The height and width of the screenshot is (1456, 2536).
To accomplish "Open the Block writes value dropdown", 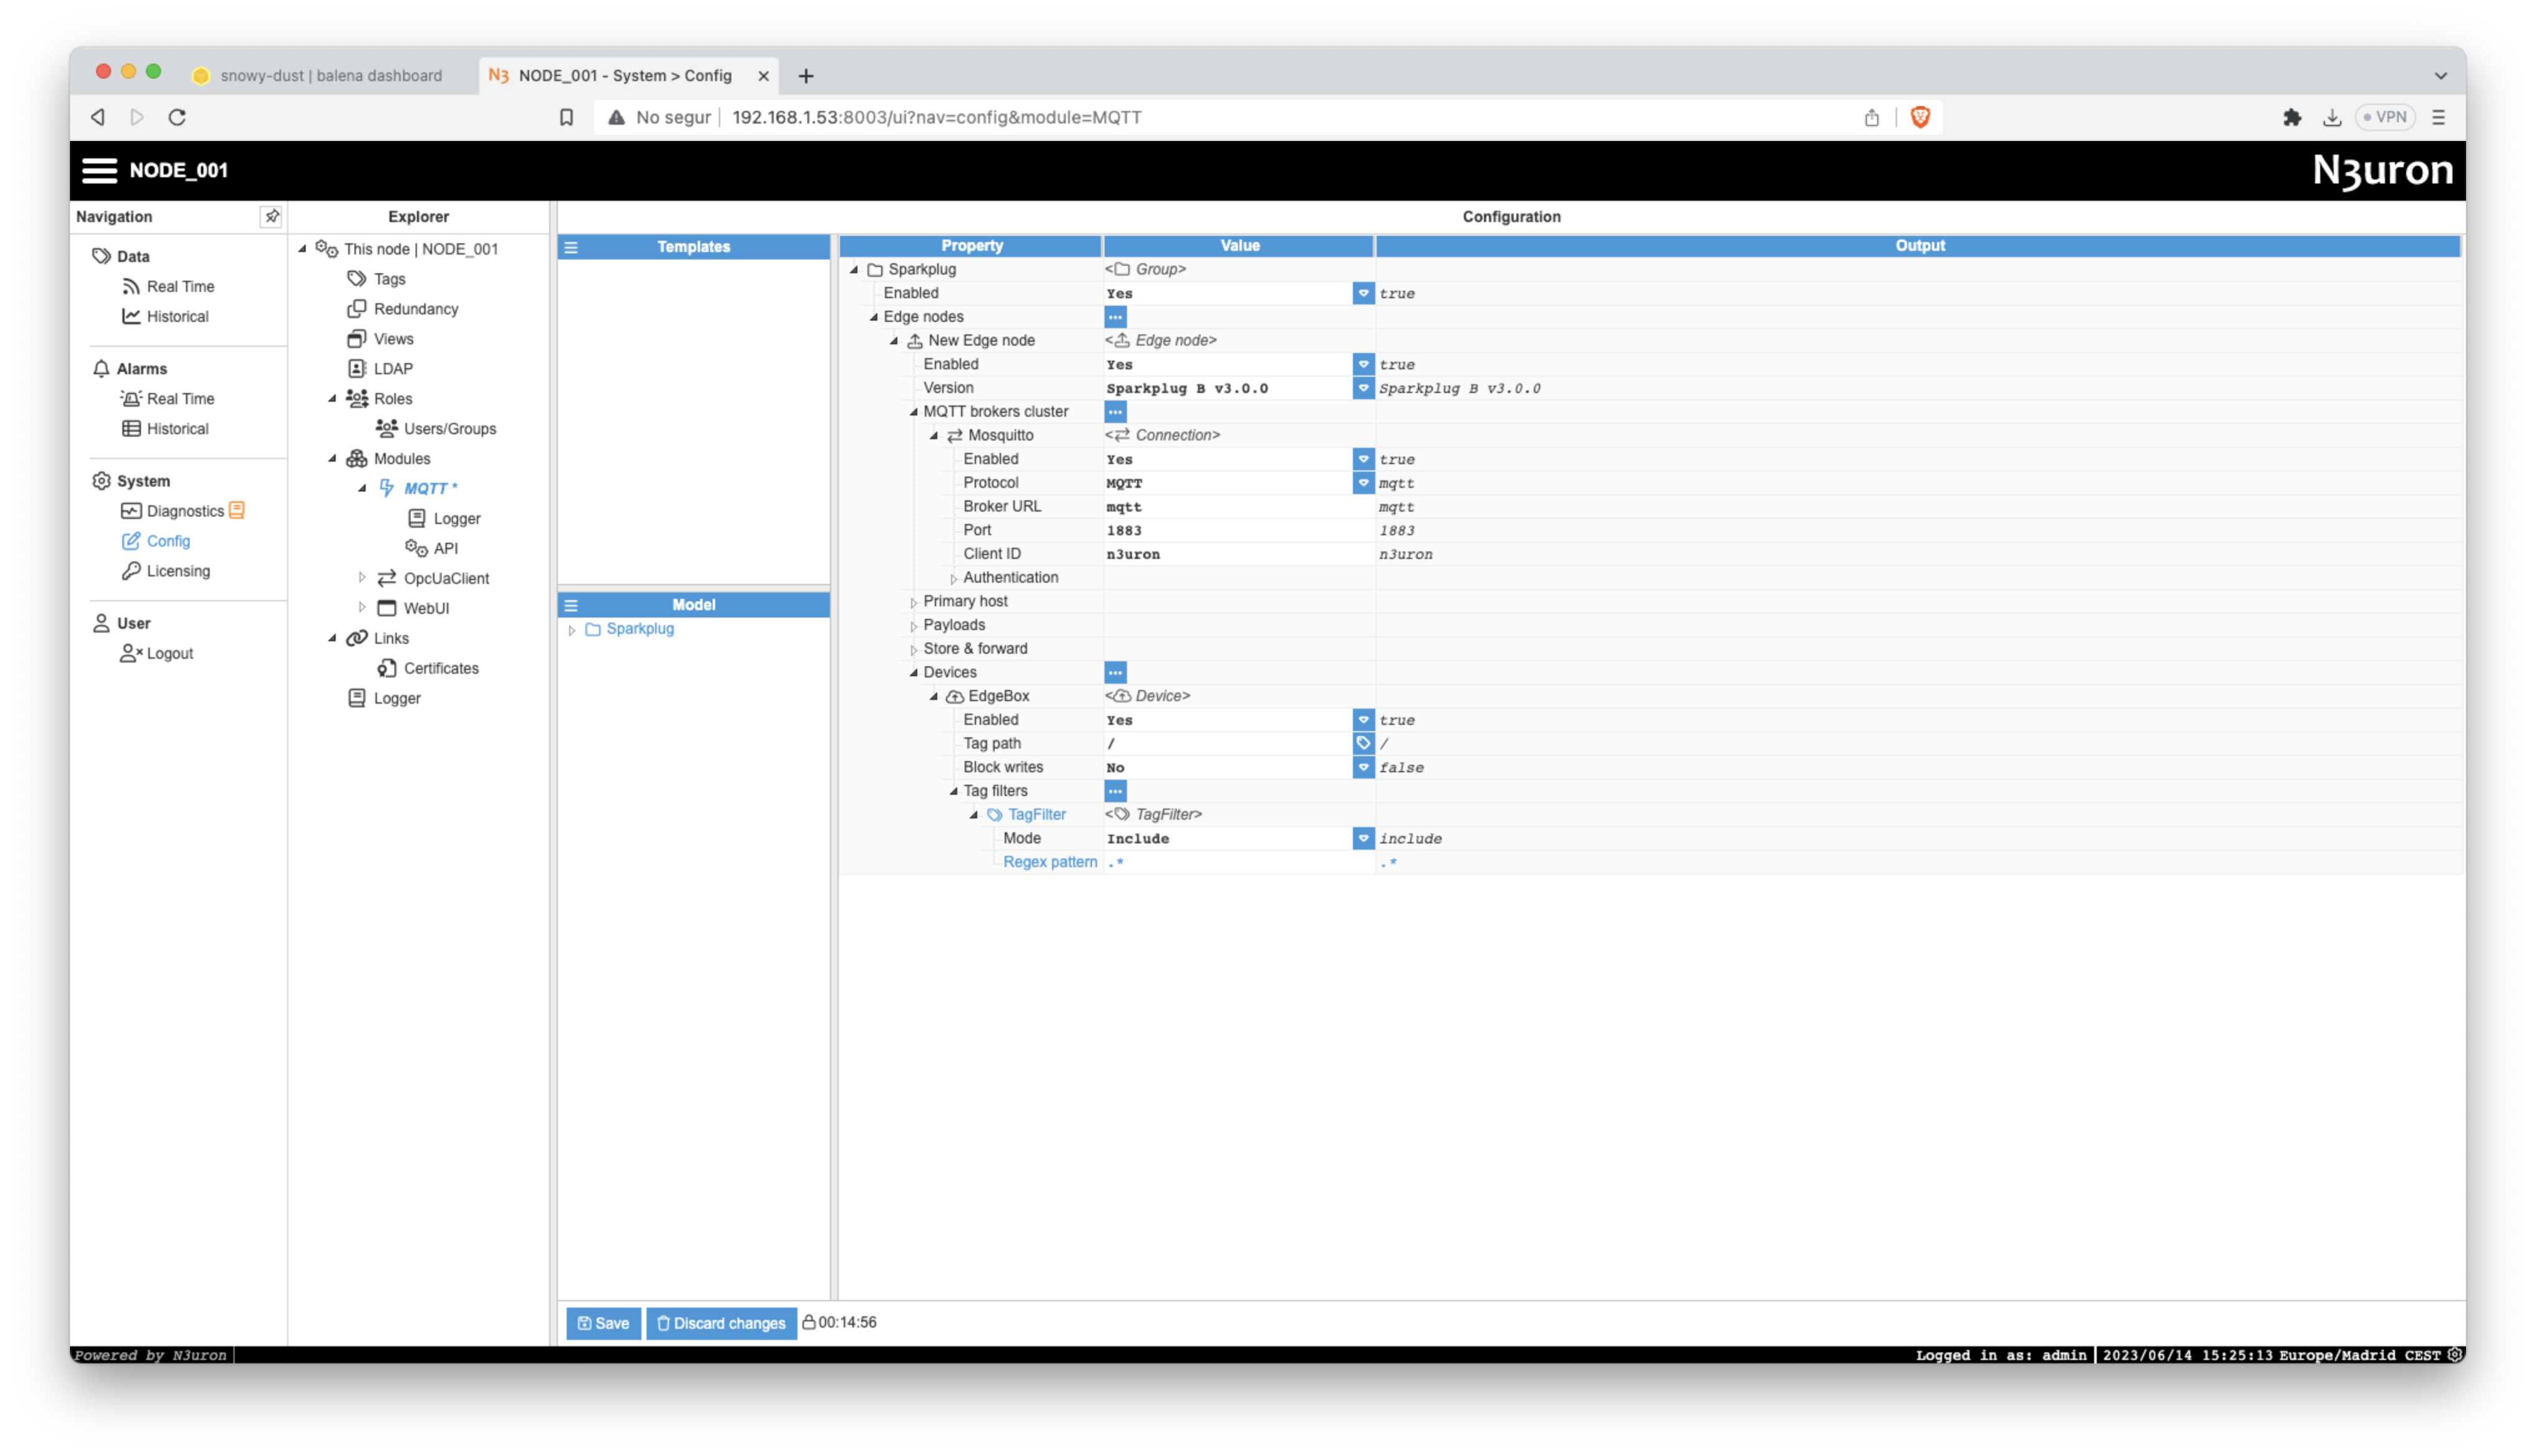I will pos(1363,767).
